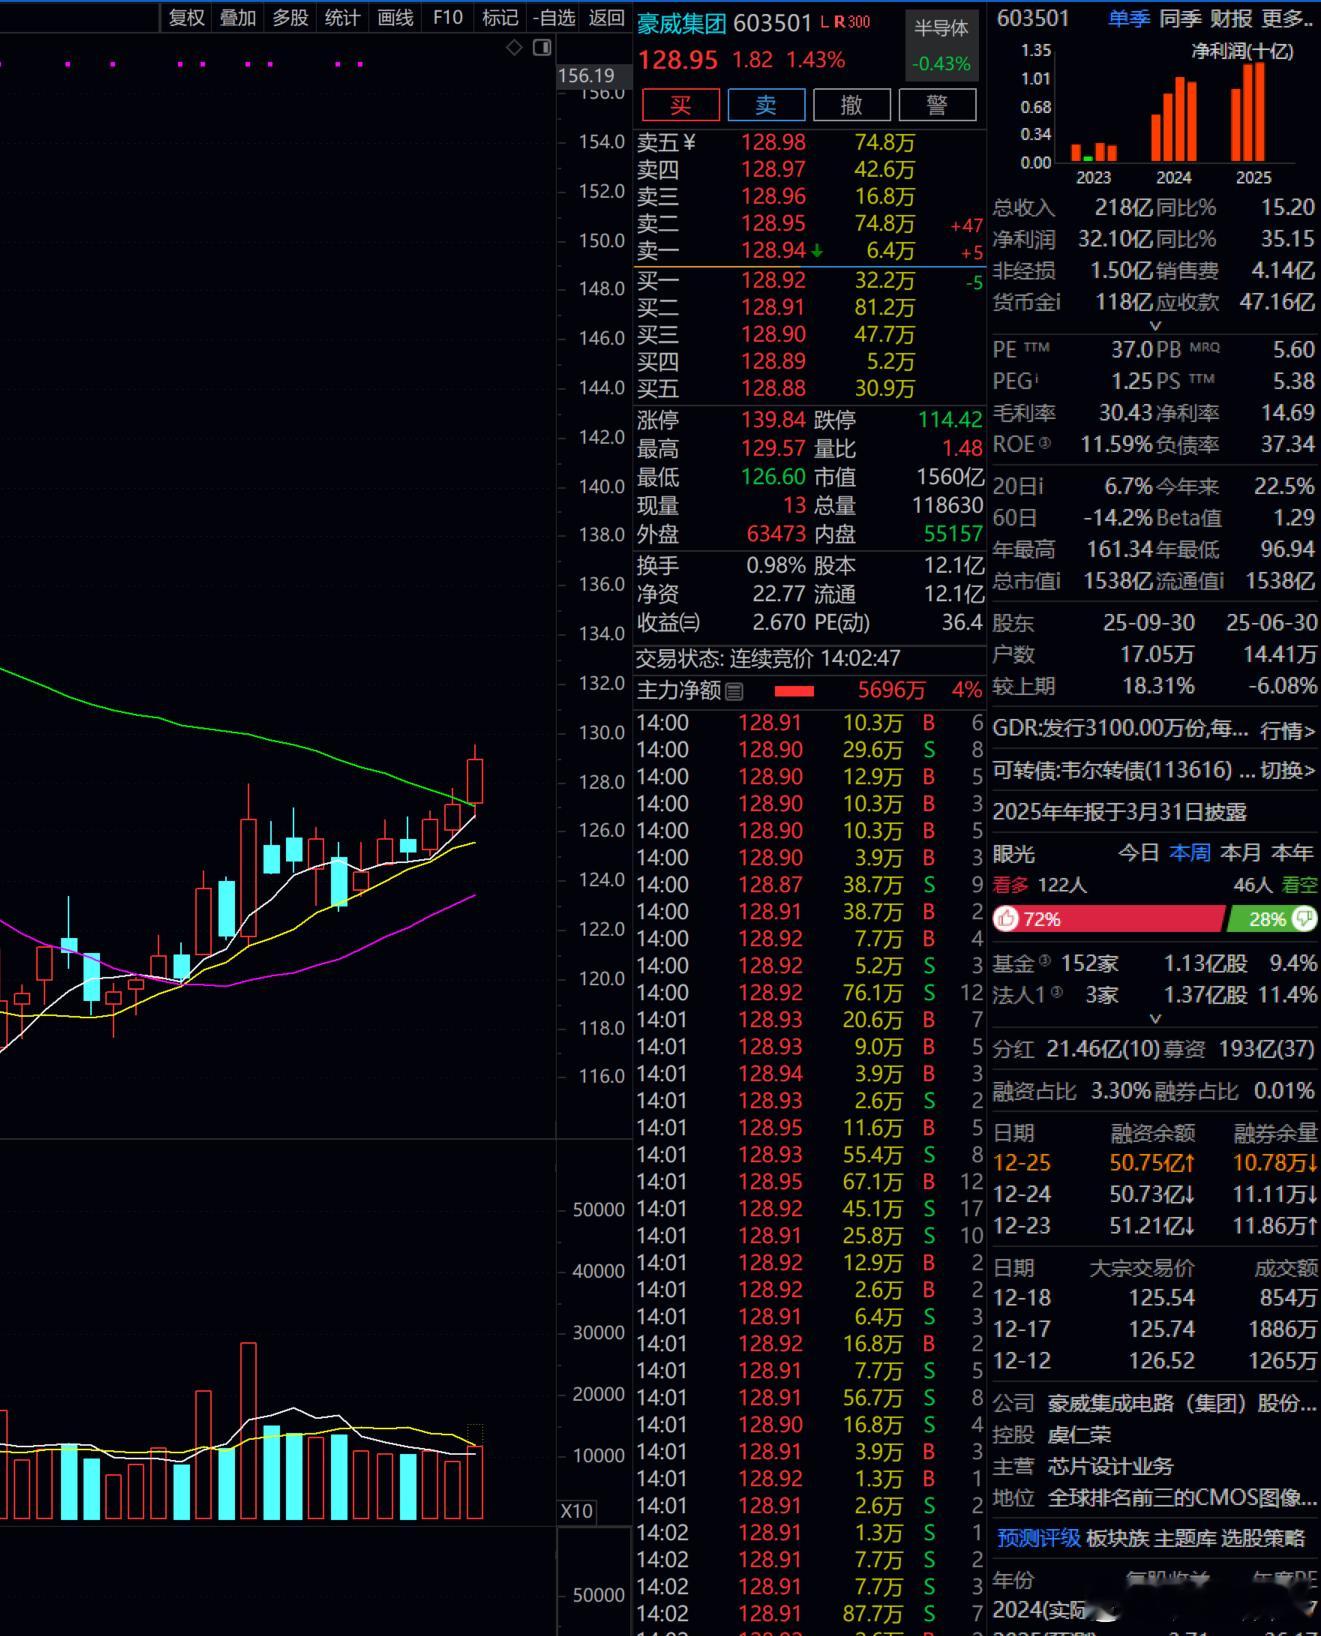Click the 收益(三) quarter indicator icon
Screen dimensions: 1321x1636
689,623
